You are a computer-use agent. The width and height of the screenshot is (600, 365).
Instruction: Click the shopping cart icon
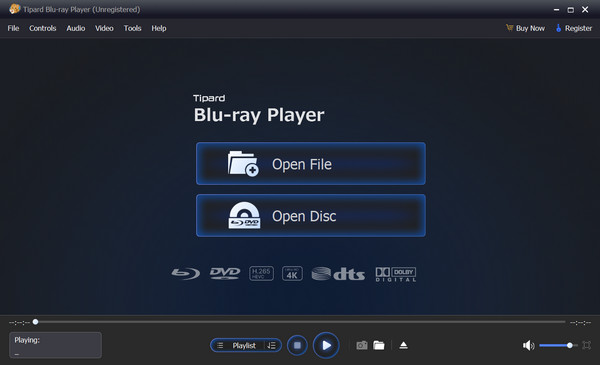tap(509, 28)
